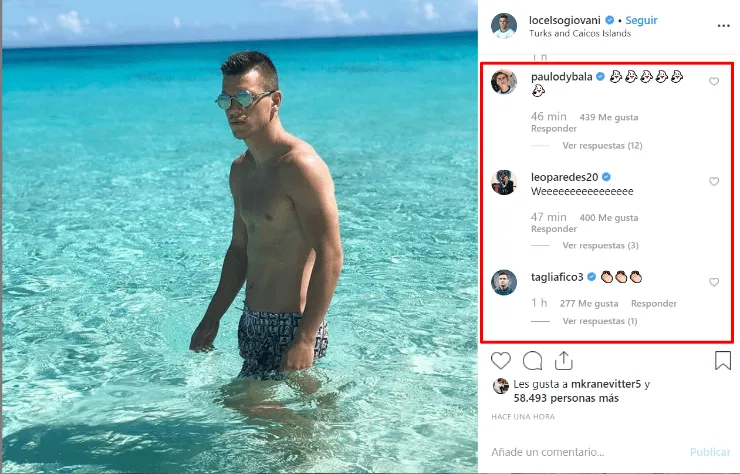Save post with bookmark icon
740x474 pixels.
point(722,360)
